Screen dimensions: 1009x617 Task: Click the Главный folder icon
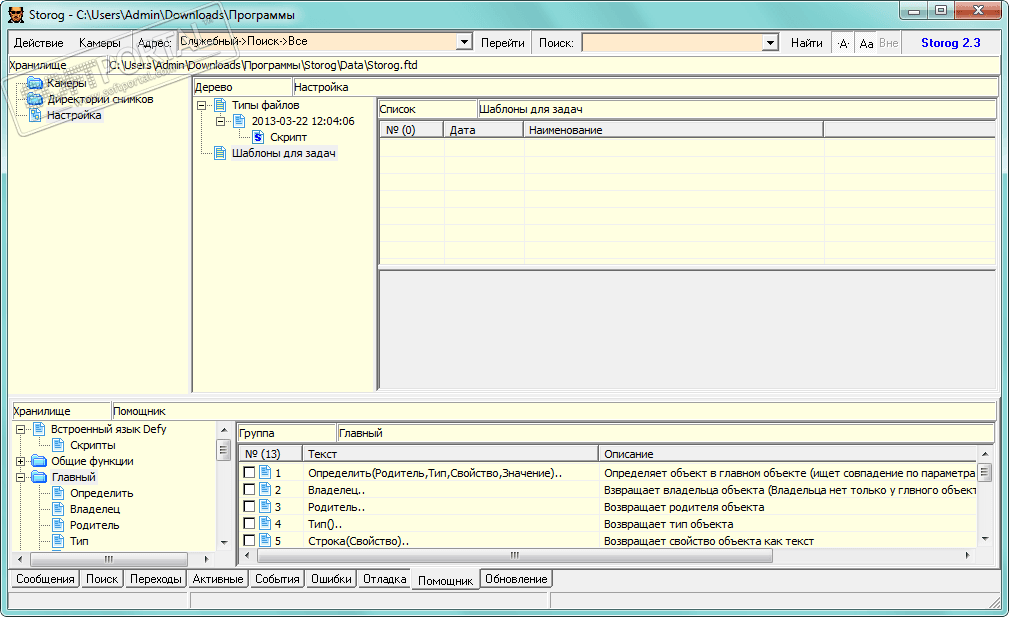(39, 477)
